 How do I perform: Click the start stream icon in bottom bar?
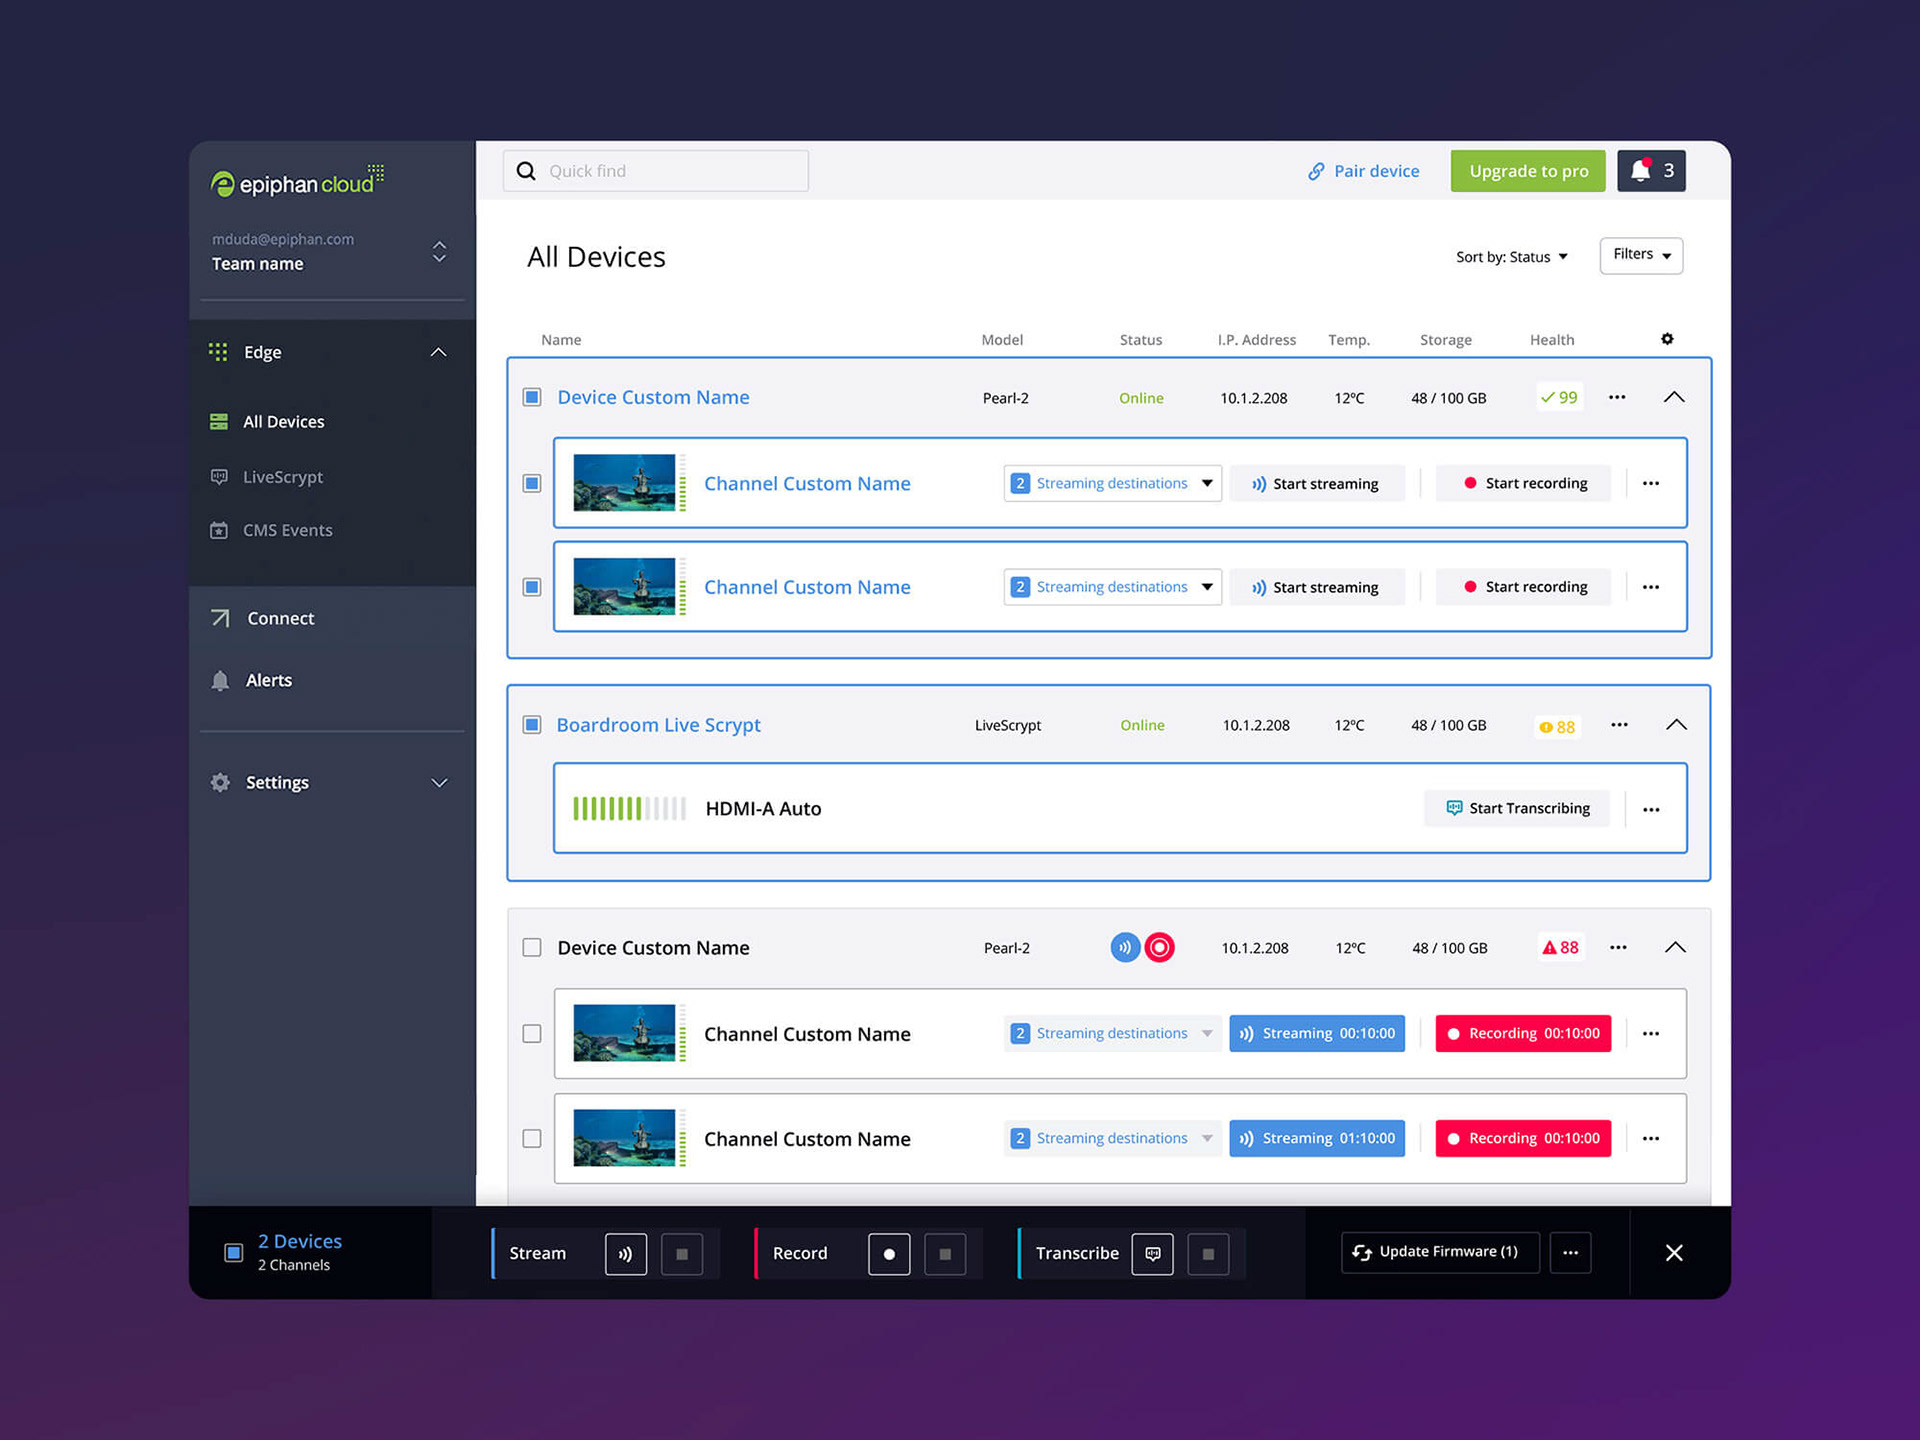[626, 1254]
